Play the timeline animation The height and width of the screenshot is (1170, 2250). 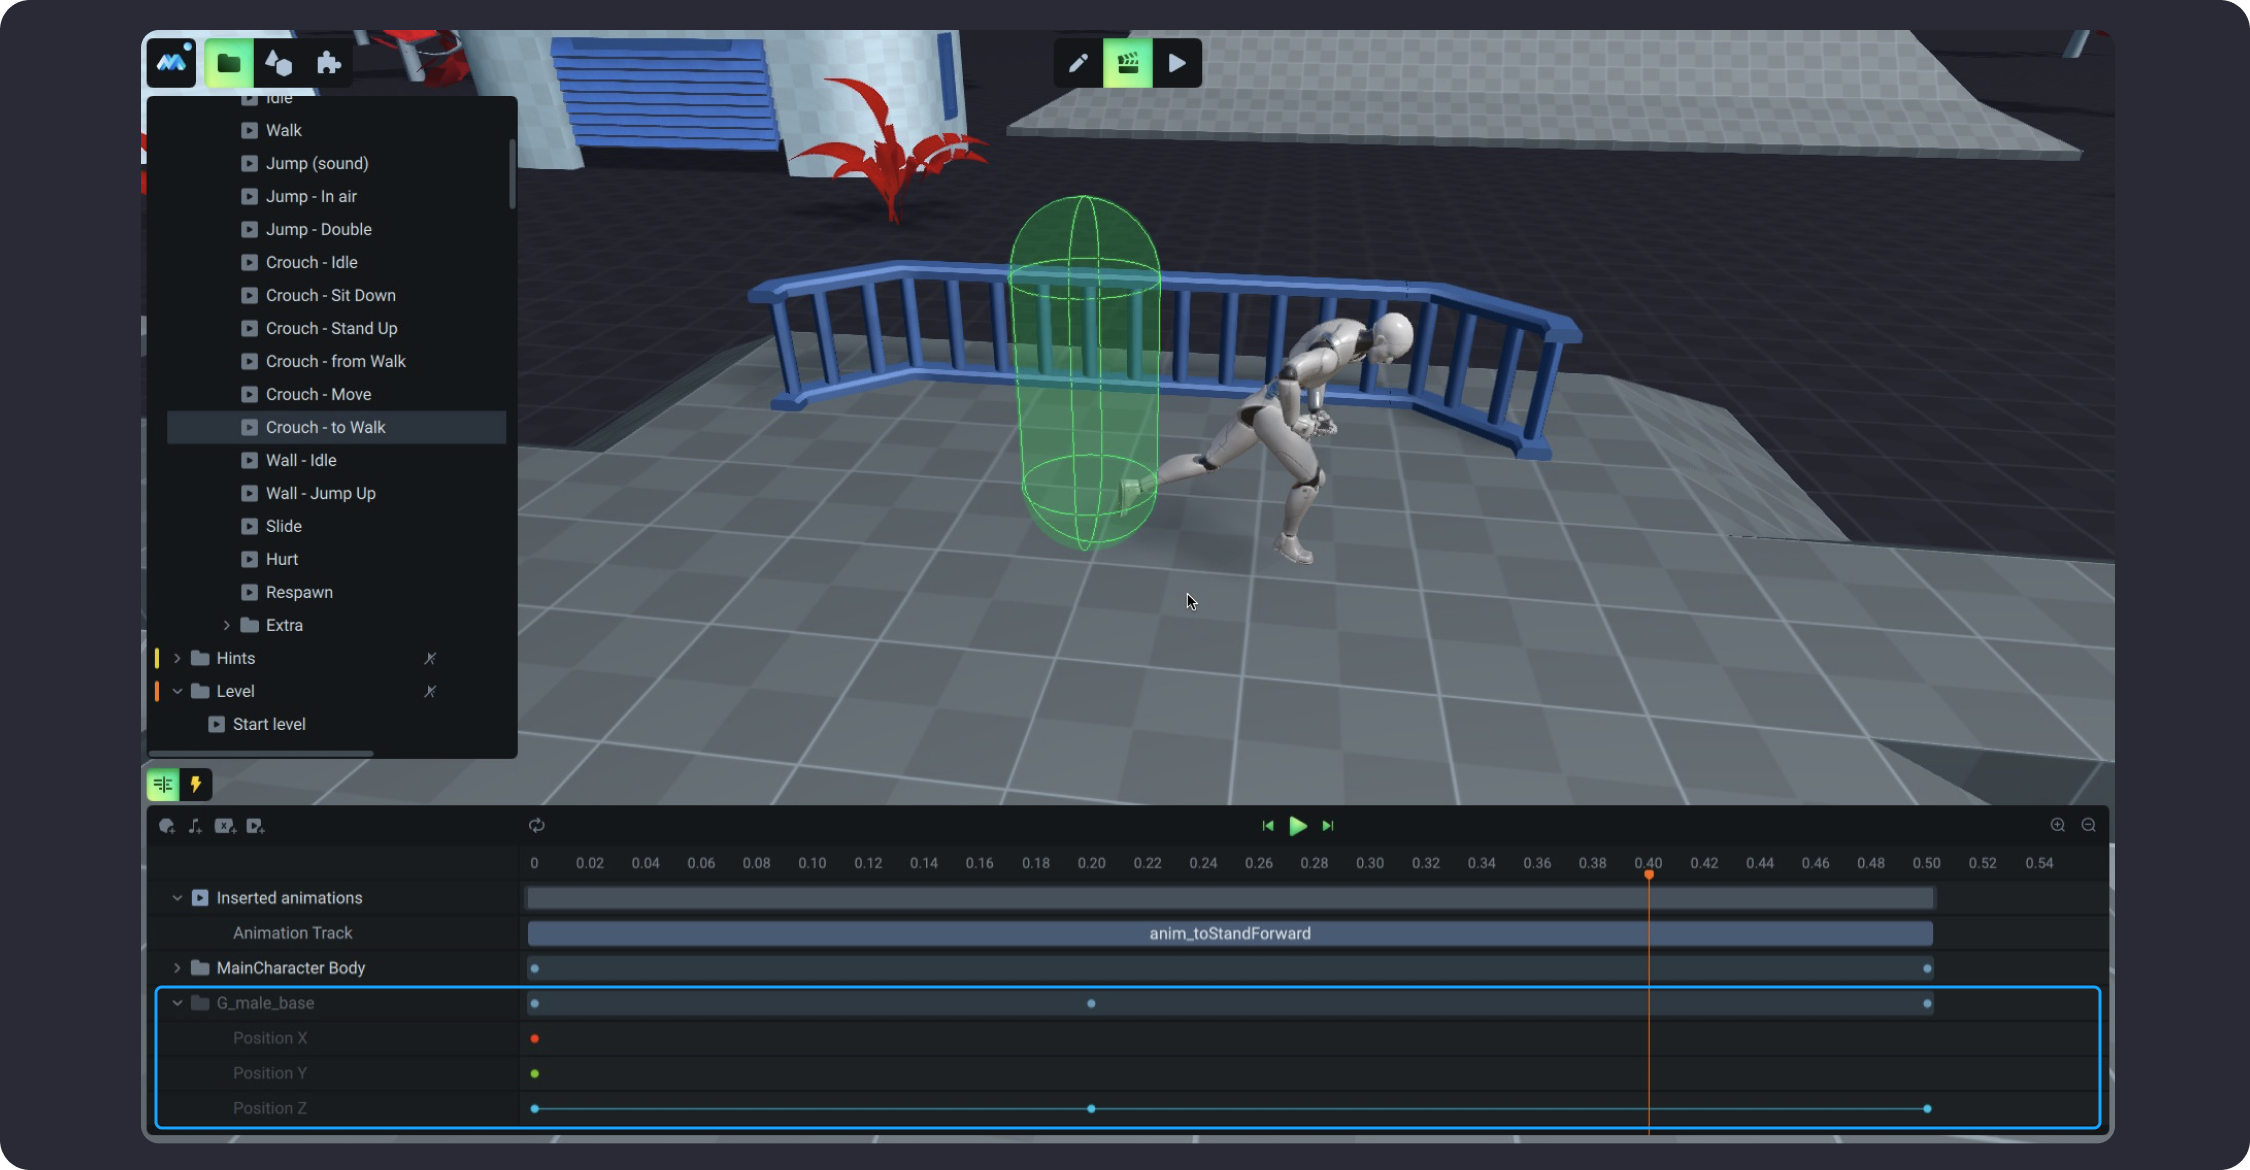click(x=1297, y=825)
